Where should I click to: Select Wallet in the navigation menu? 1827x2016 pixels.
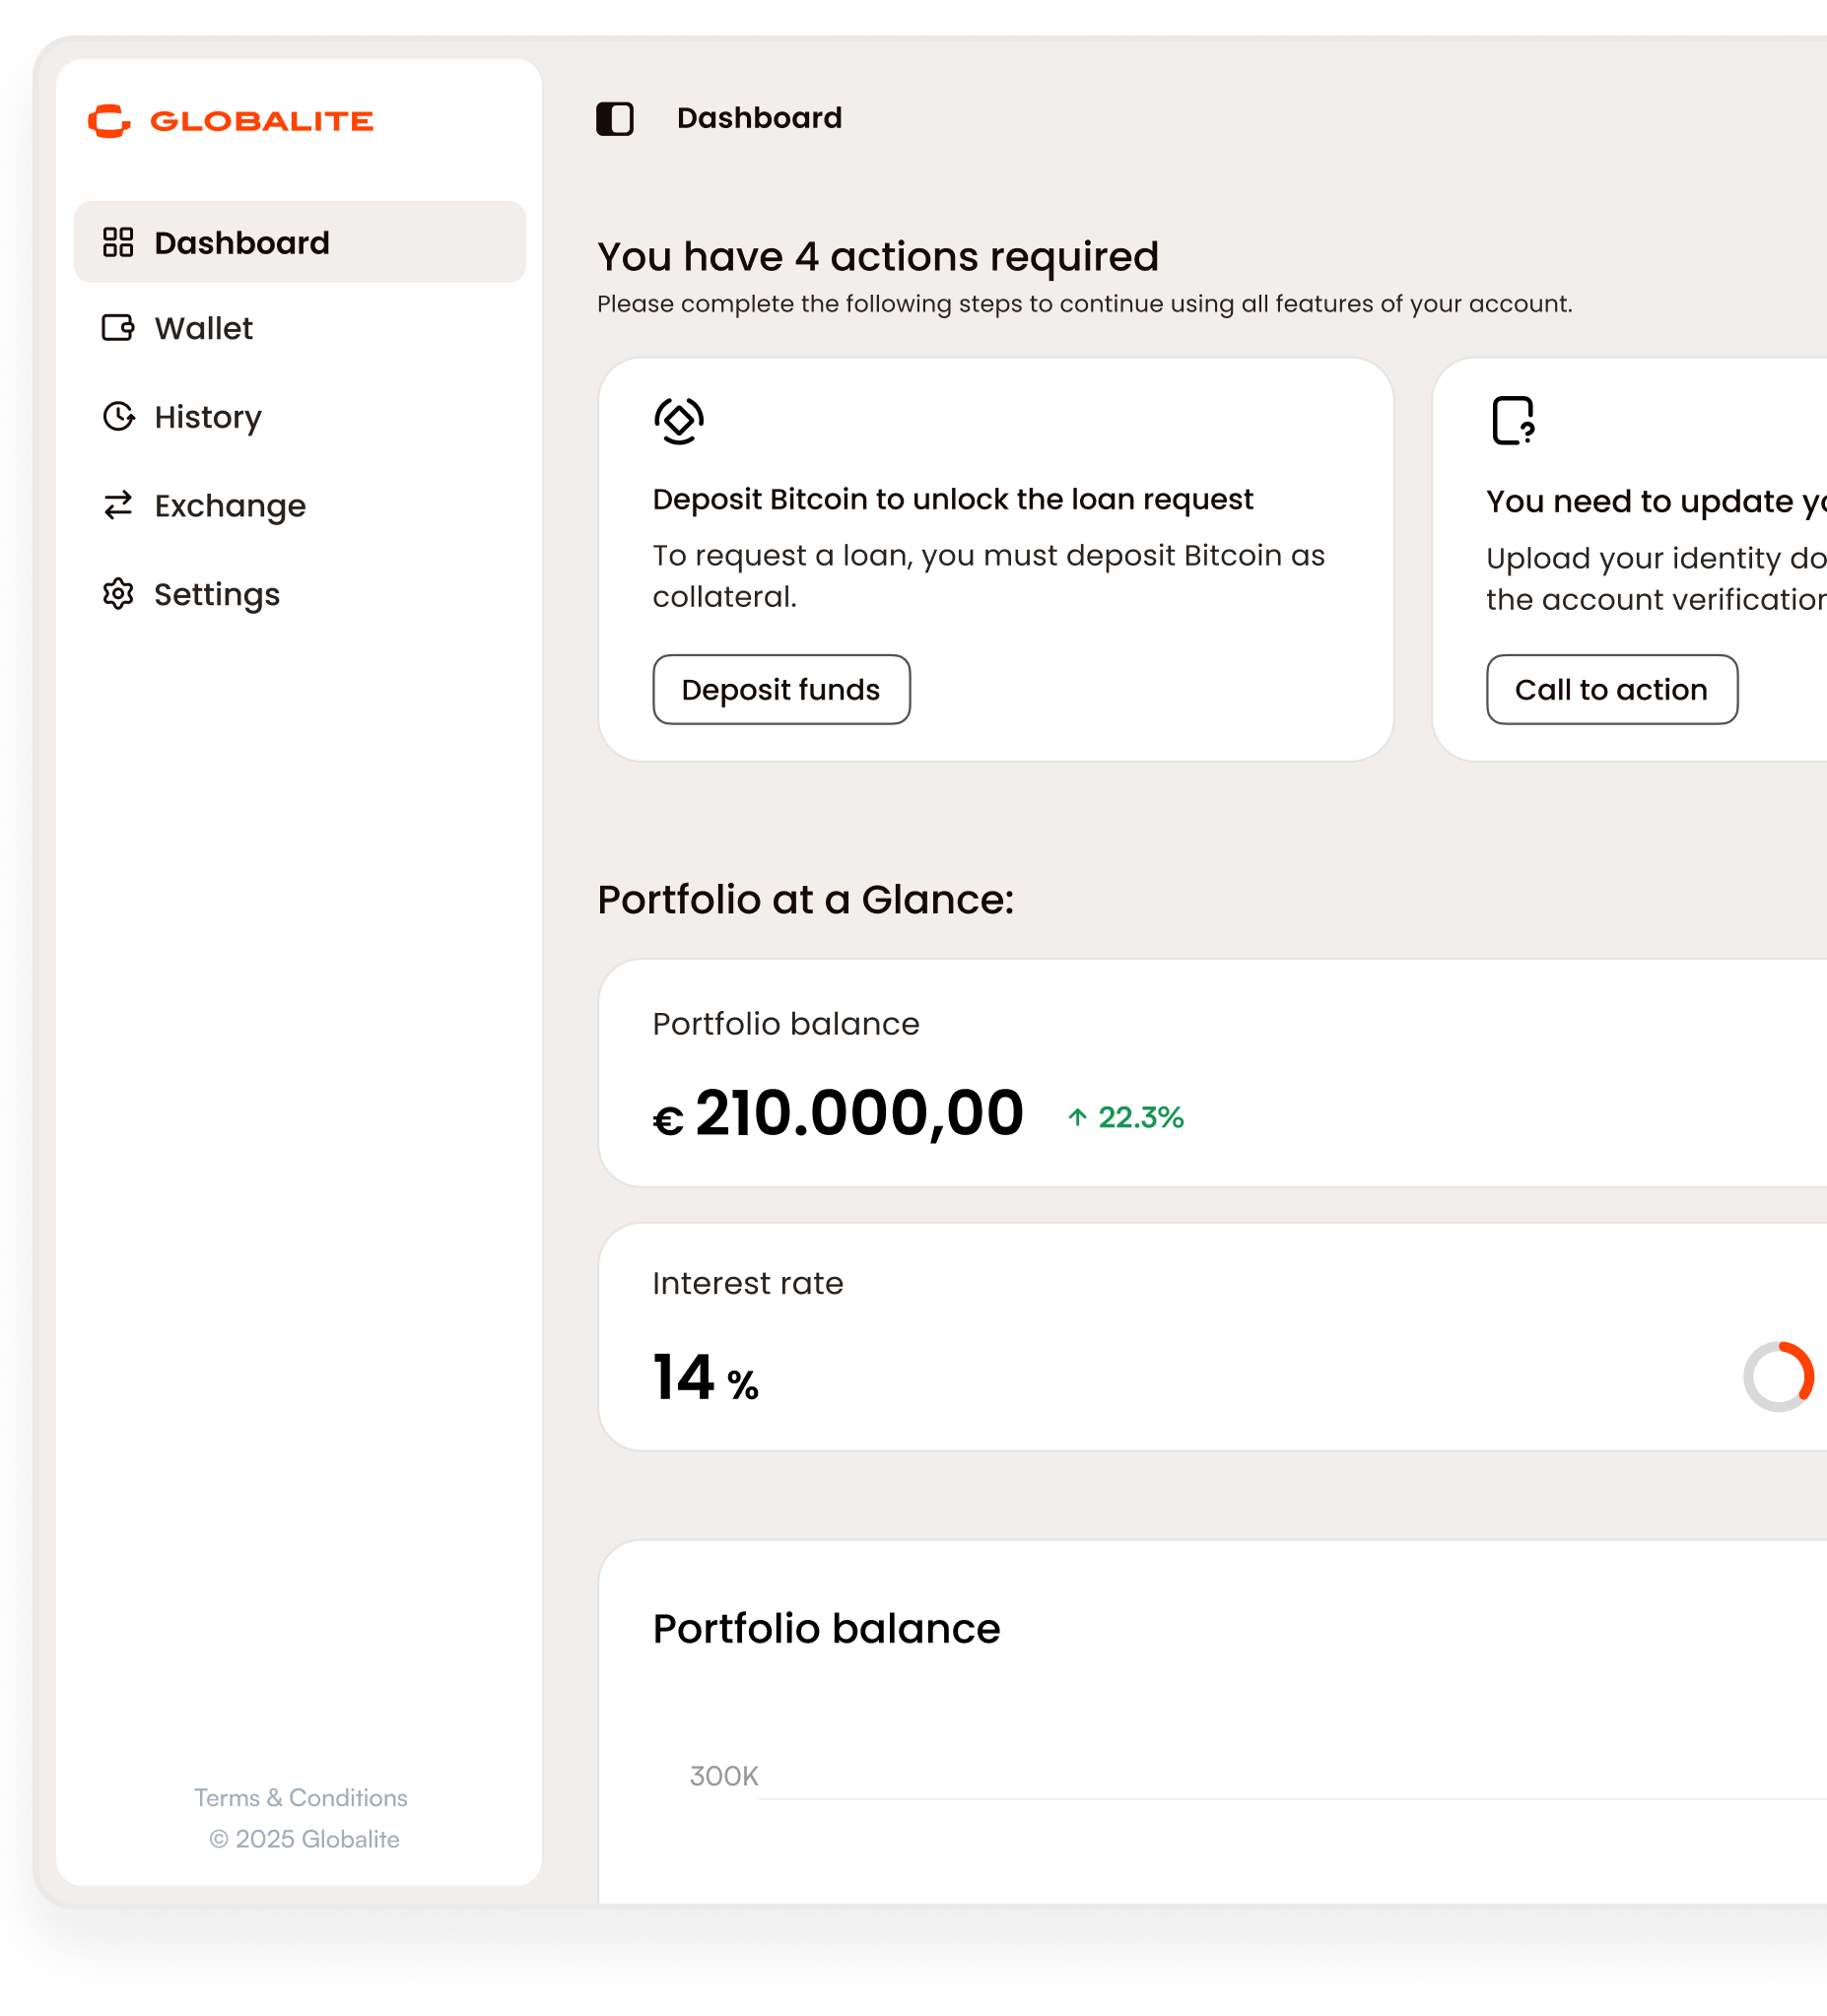coord(203,328)
